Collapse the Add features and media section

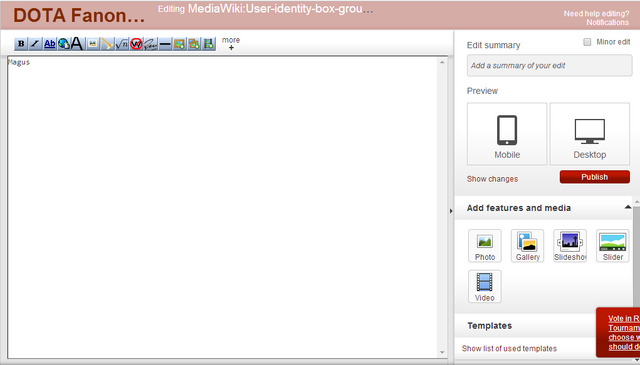click(628, 207)
